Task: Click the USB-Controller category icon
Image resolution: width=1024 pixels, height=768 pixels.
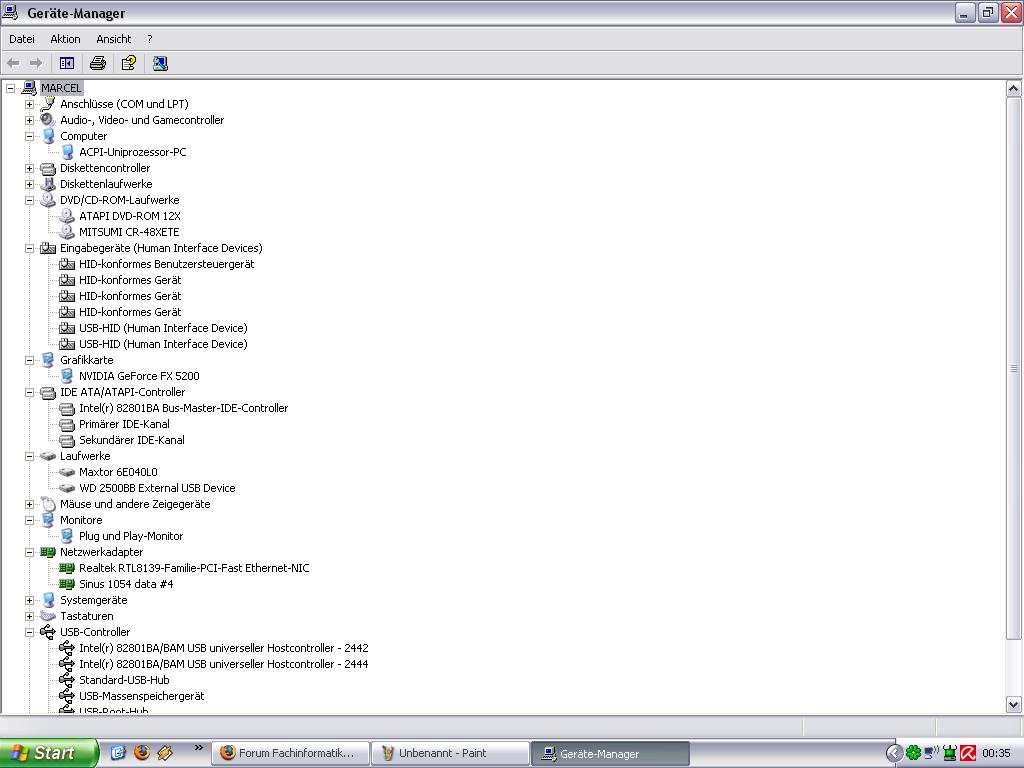Action: coord(48,632)
